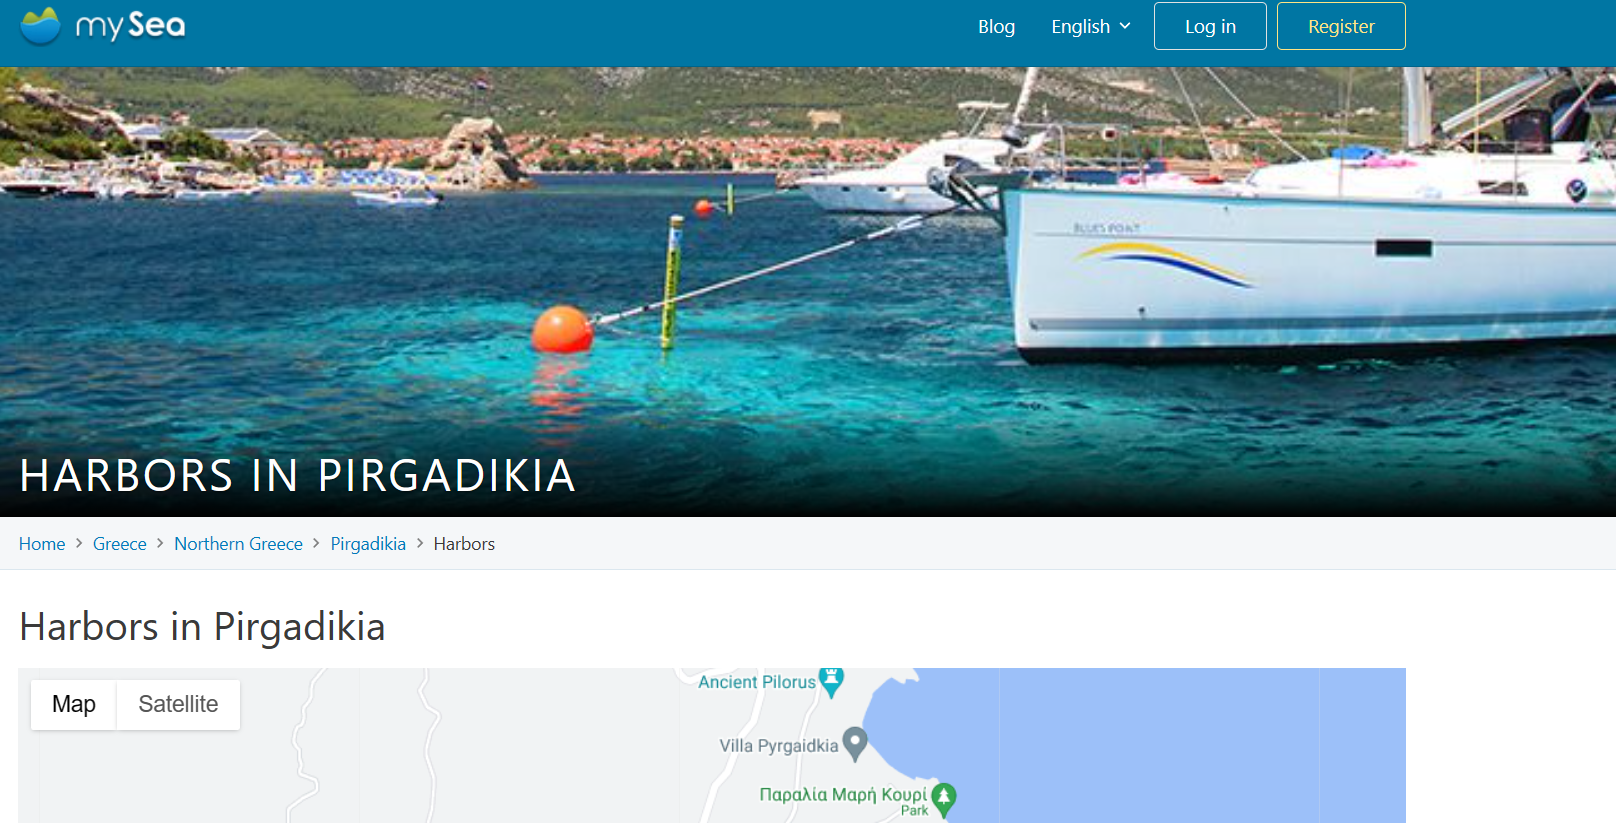
Task: Click the Ancient Pilorus map marker
Action: click(831, 681)
